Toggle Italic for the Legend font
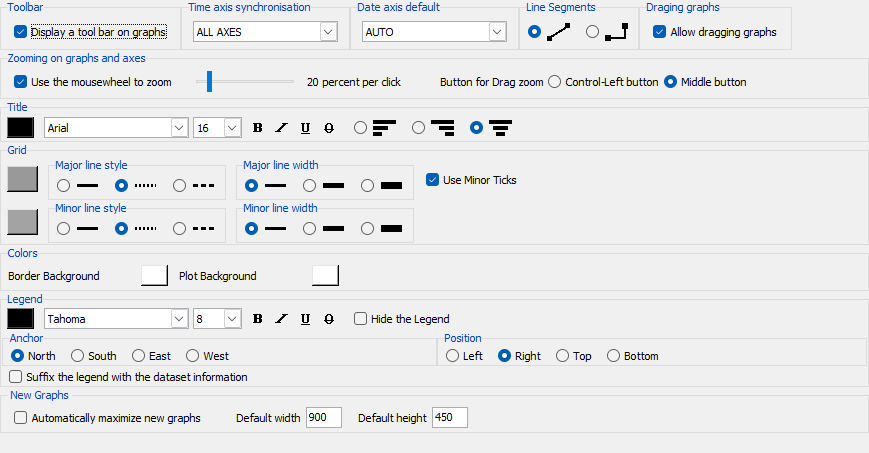 (x=282, y=319)
